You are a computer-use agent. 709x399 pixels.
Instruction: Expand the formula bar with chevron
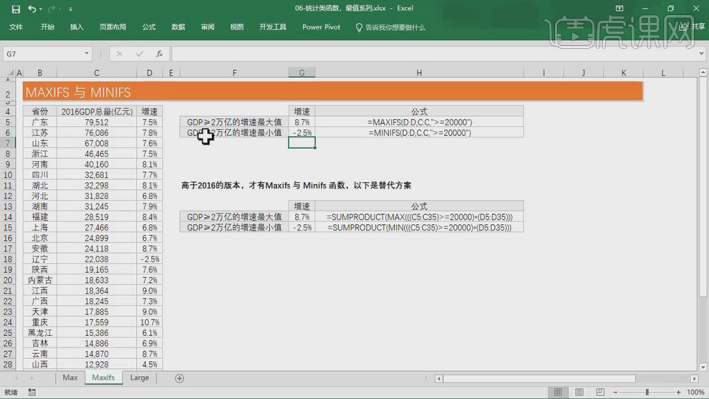[701, 53]
